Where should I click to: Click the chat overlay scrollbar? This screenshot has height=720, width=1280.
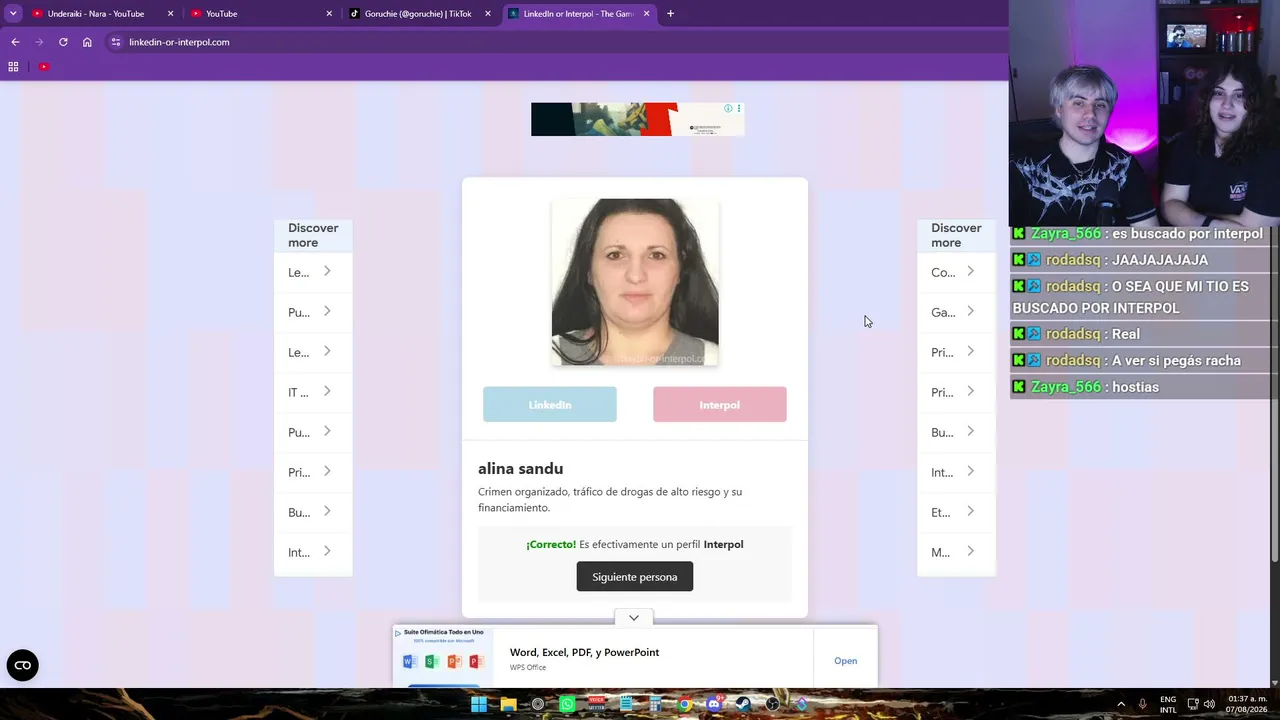(1274, 395)
